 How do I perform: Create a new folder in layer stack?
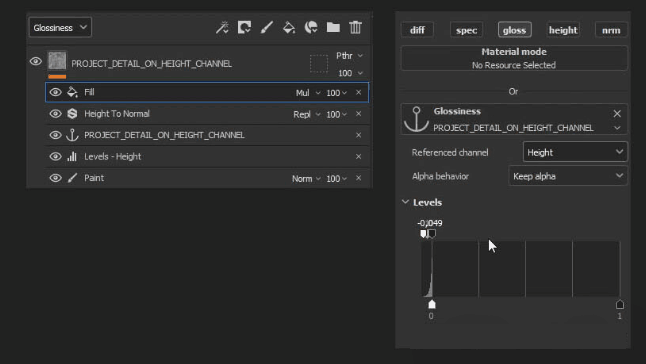pyautogui.click(x=333, y=28)
